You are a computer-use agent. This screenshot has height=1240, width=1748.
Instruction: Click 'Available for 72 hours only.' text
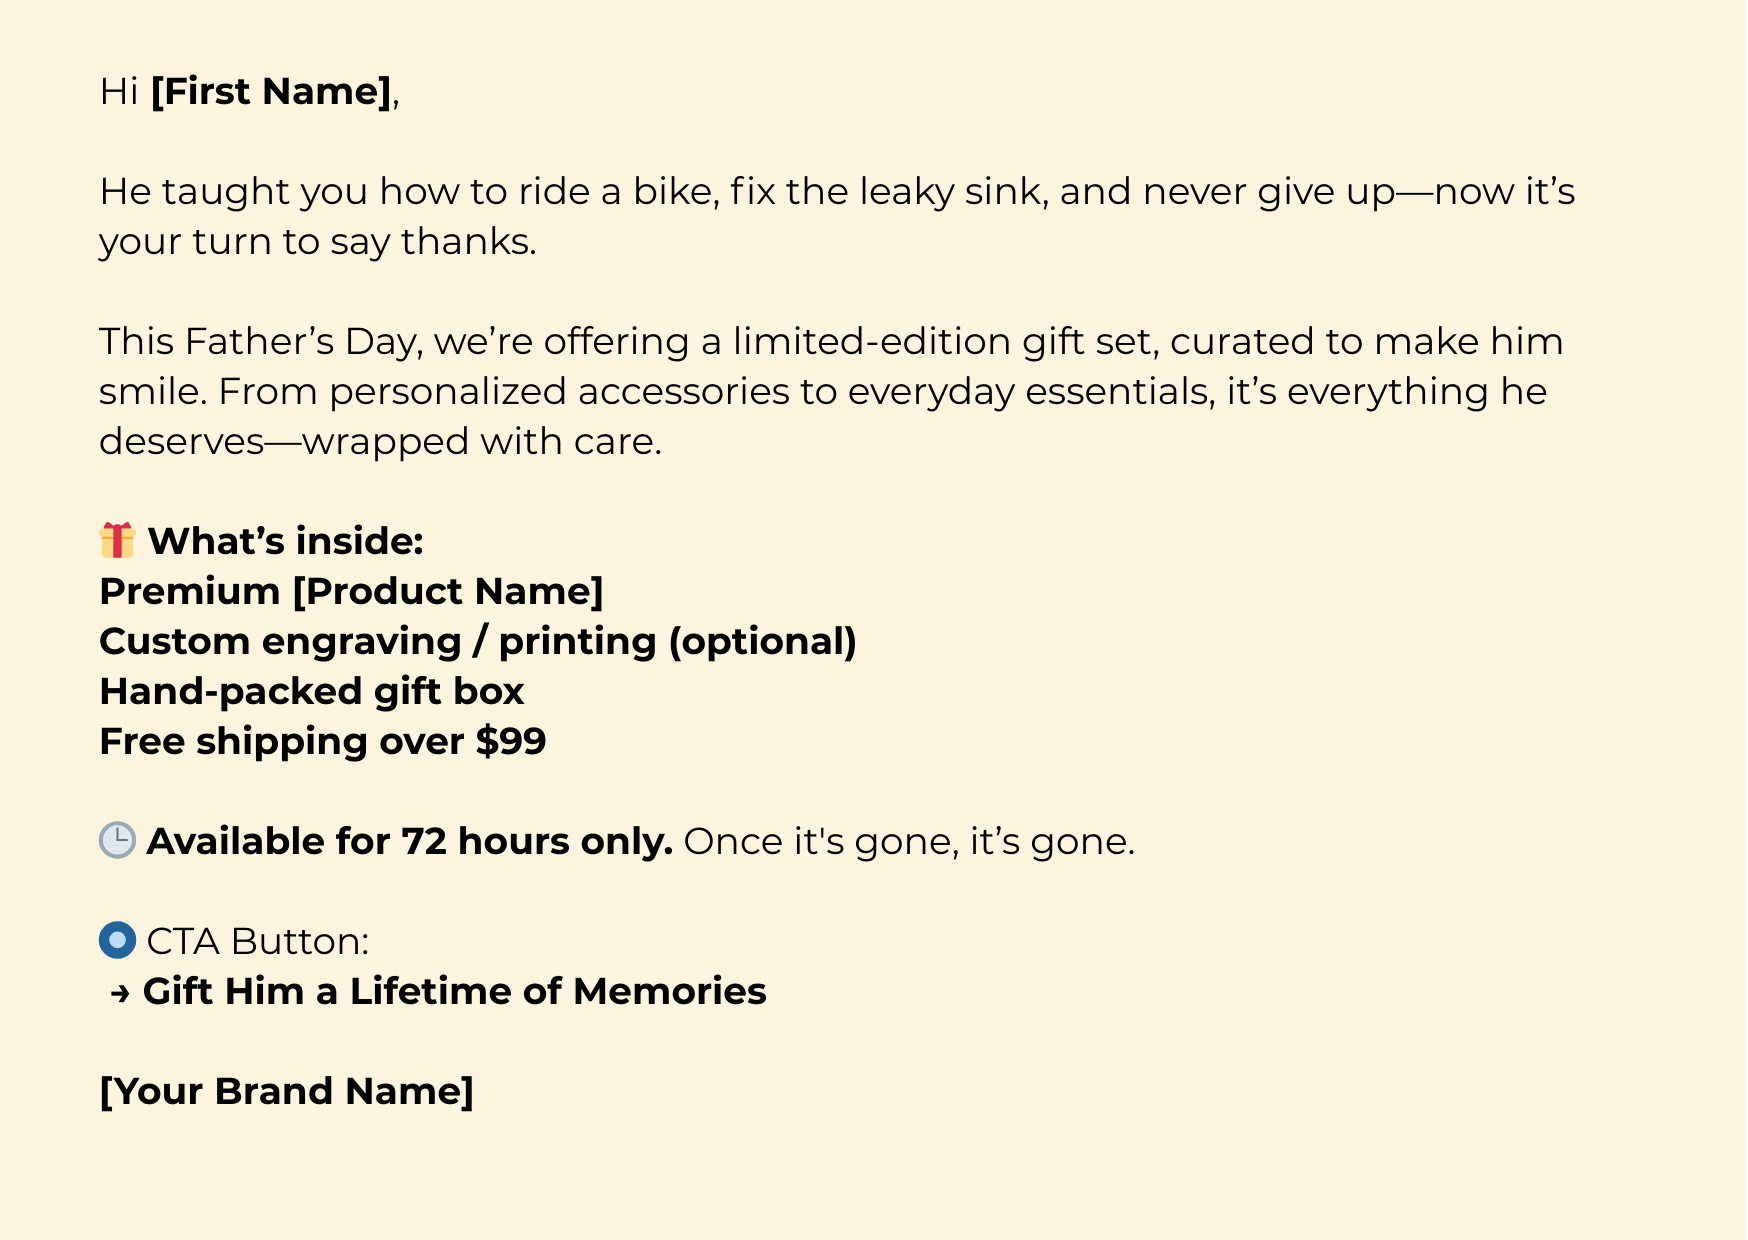pos(409,841)
